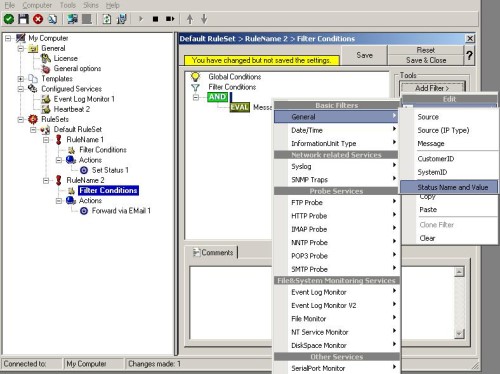This screenshot has height=374, width=500.
Task: Click the red X cancel toolbar icon
Action: [x=38, y=19]
